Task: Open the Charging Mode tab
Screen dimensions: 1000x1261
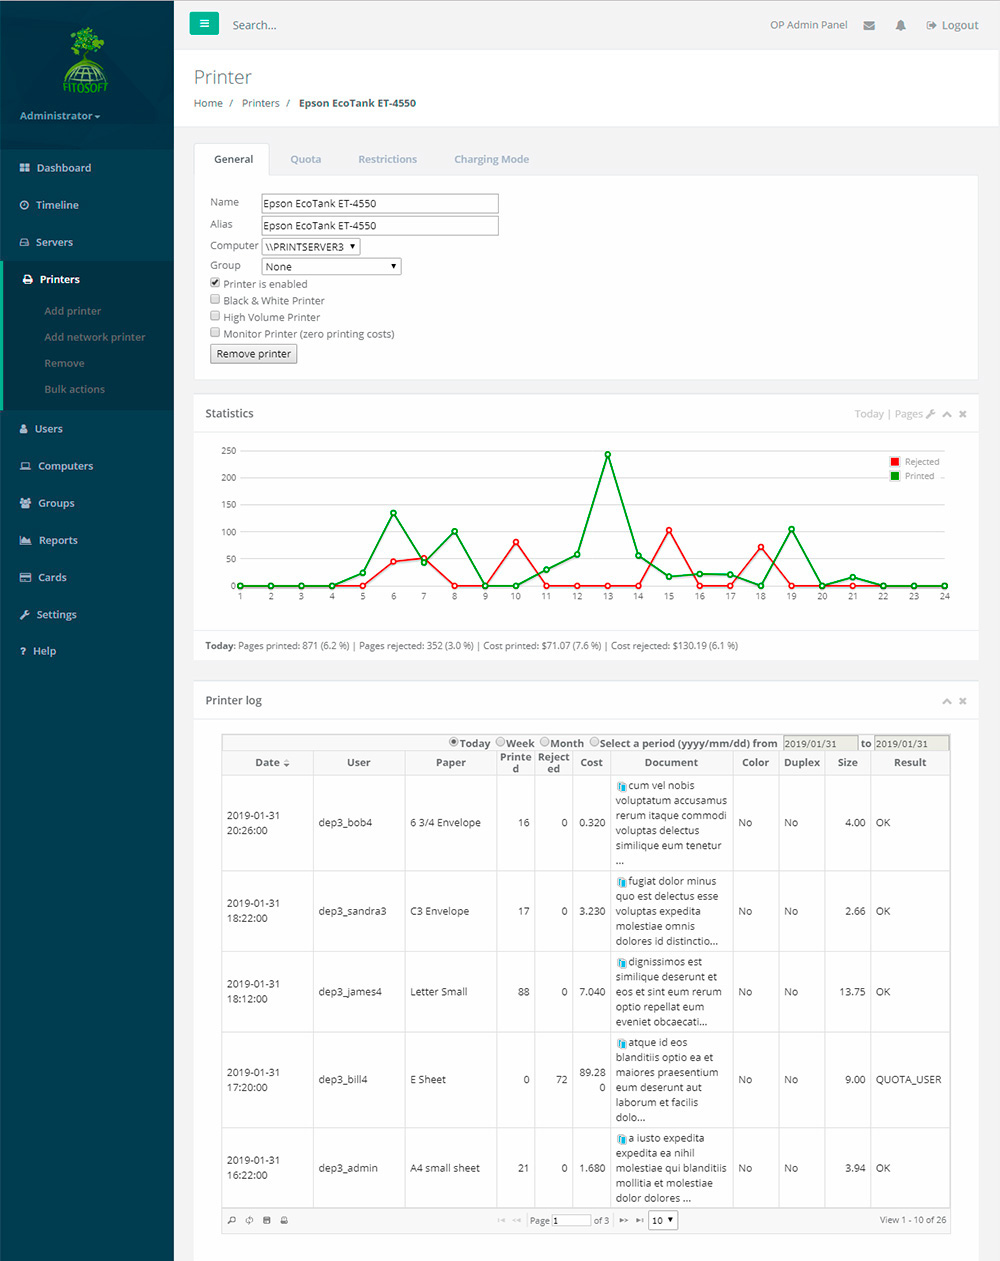Action: 491,160
